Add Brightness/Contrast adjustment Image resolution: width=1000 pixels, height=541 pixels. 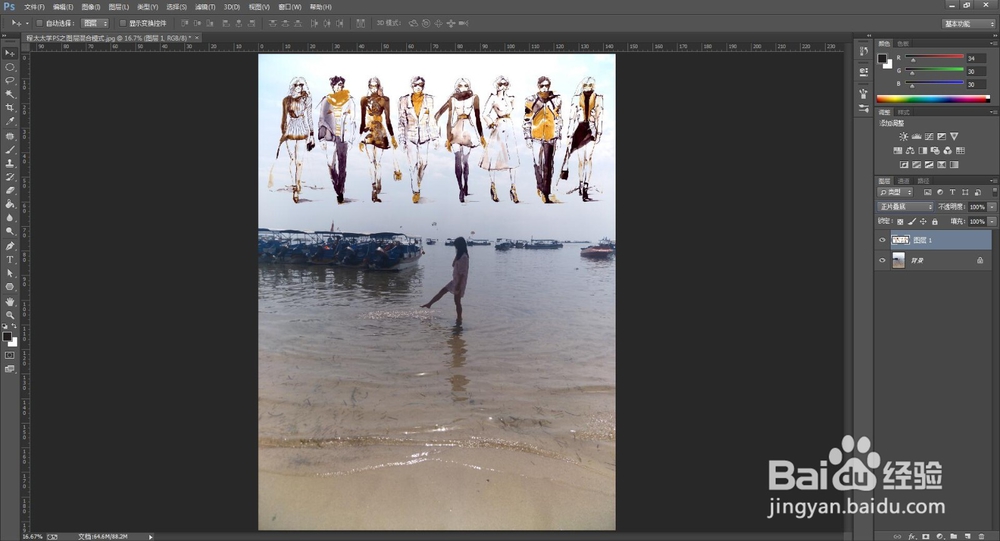904,137
